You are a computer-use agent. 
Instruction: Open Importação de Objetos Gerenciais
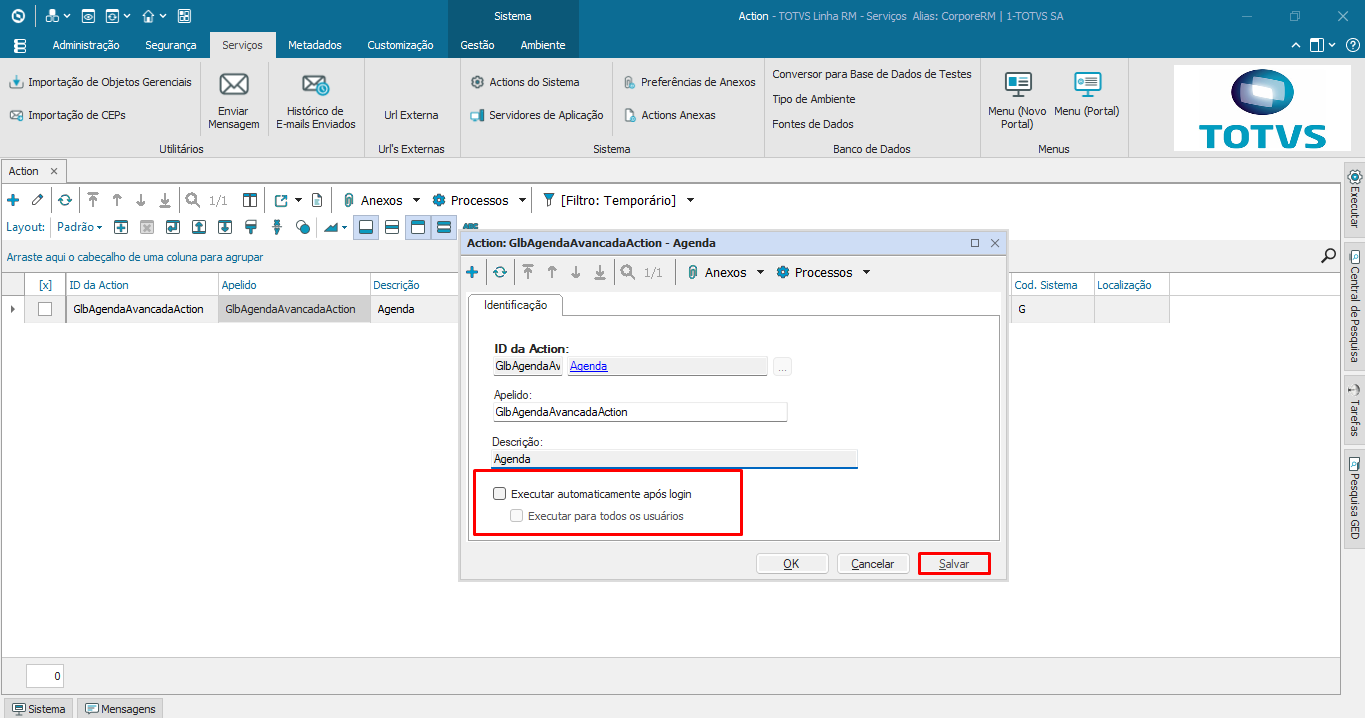click(x=100, y=82)
